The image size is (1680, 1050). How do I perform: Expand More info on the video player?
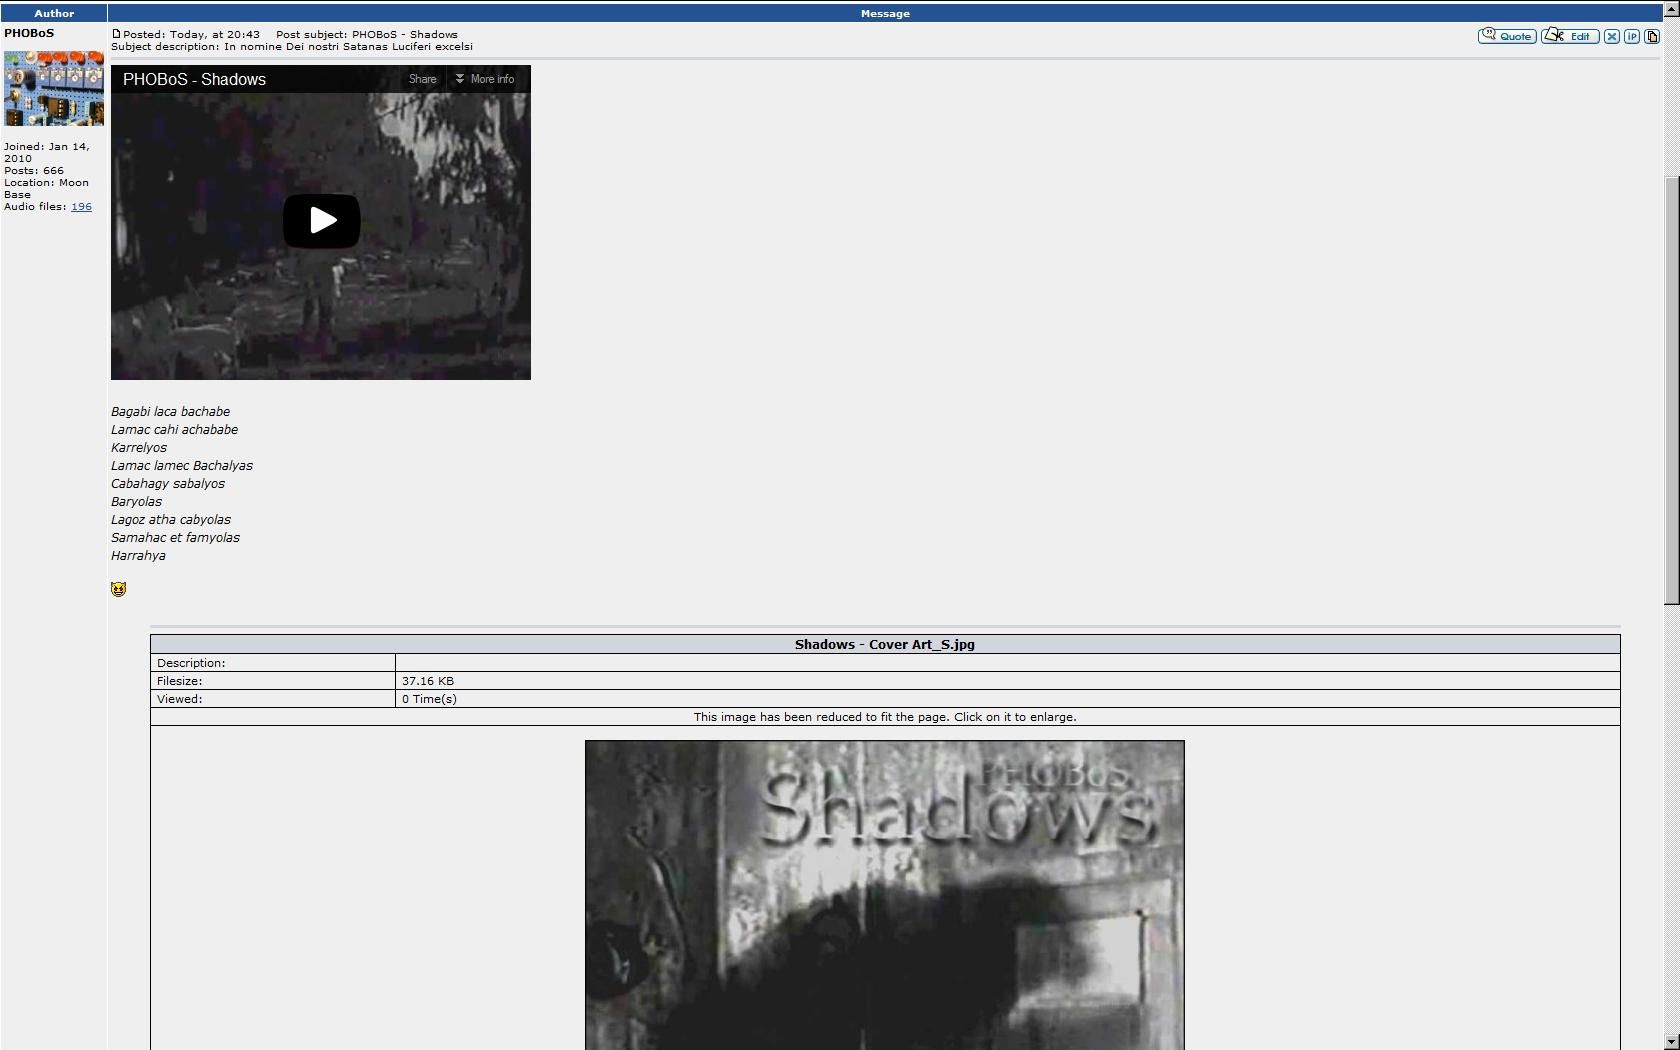click(x=485, y=79)
